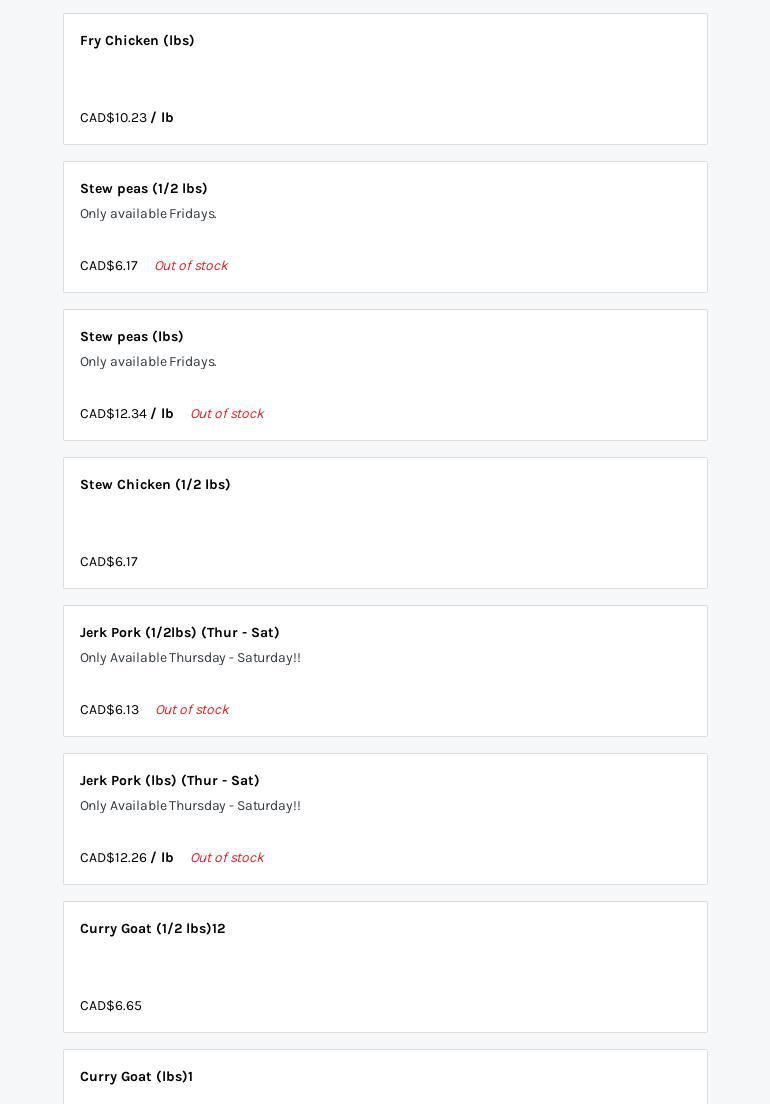770x1104 pixels.
Task: Open the Stew Chicken (1/2 lbs) item
Action: (x=155, y=485)
